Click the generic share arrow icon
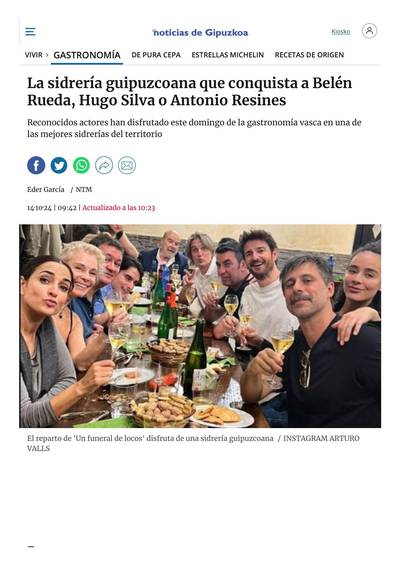The height and width of the screenshot is (566, 400). coord(104,165)
